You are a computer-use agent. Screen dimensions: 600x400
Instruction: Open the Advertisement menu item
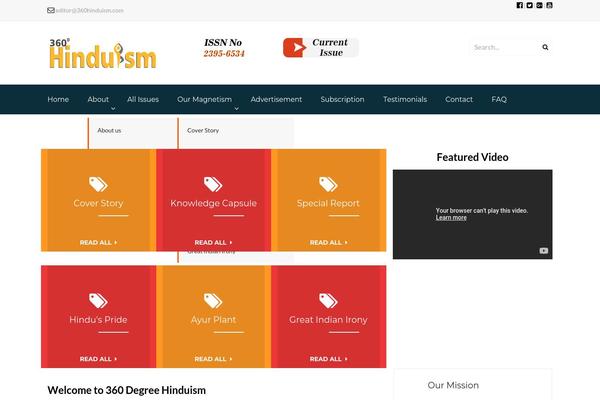(276, 99)
